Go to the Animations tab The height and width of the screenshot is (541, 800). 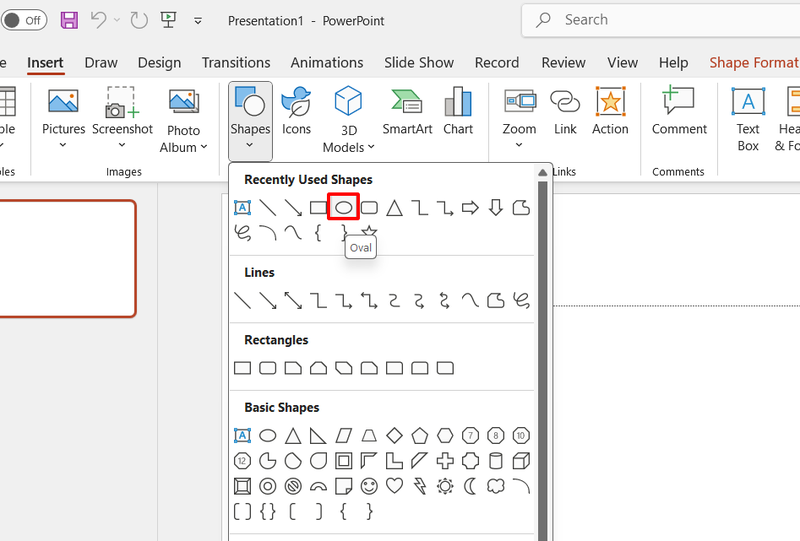pyautogui.click(x=327, y=63)
